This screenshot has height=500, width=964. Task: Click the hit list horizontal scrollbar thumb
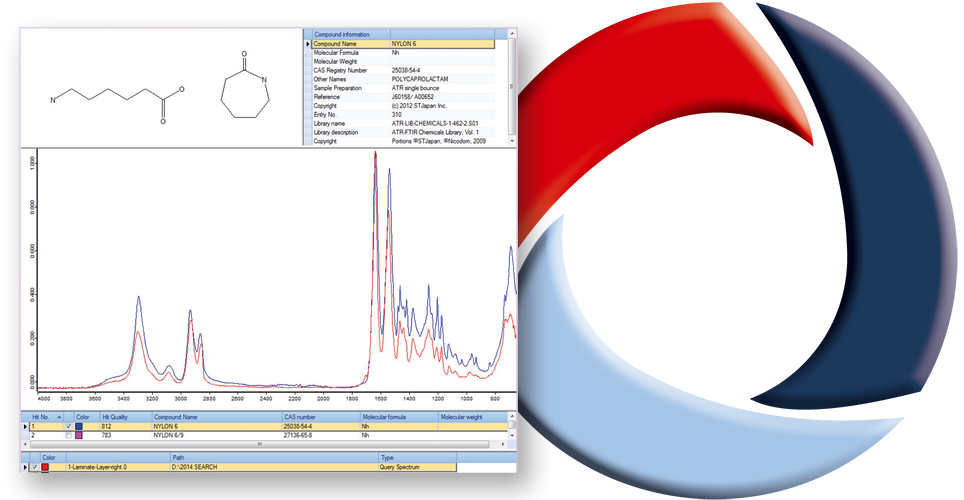[x=259, y=444]
